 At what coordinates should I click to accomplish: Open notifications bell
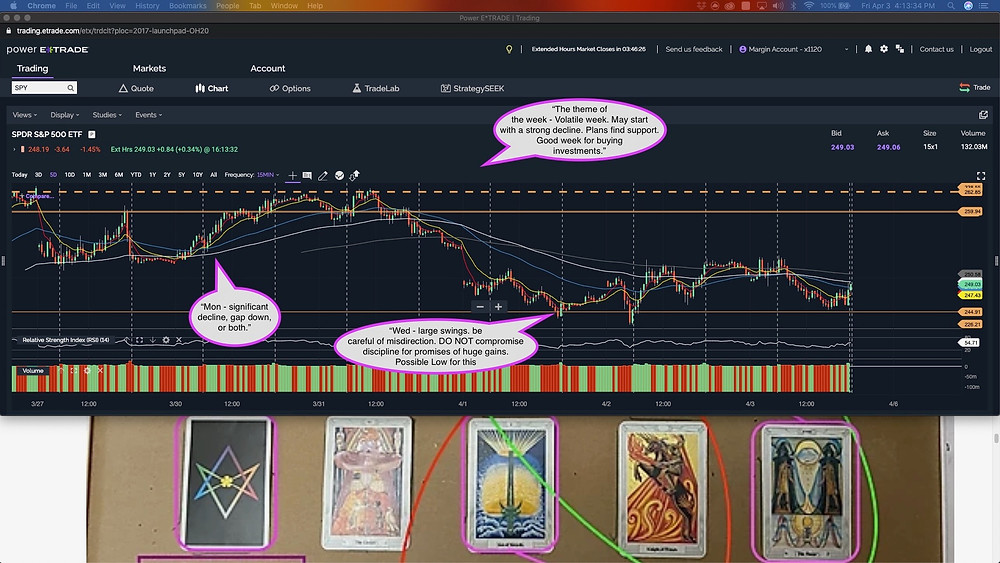[868, 49]
